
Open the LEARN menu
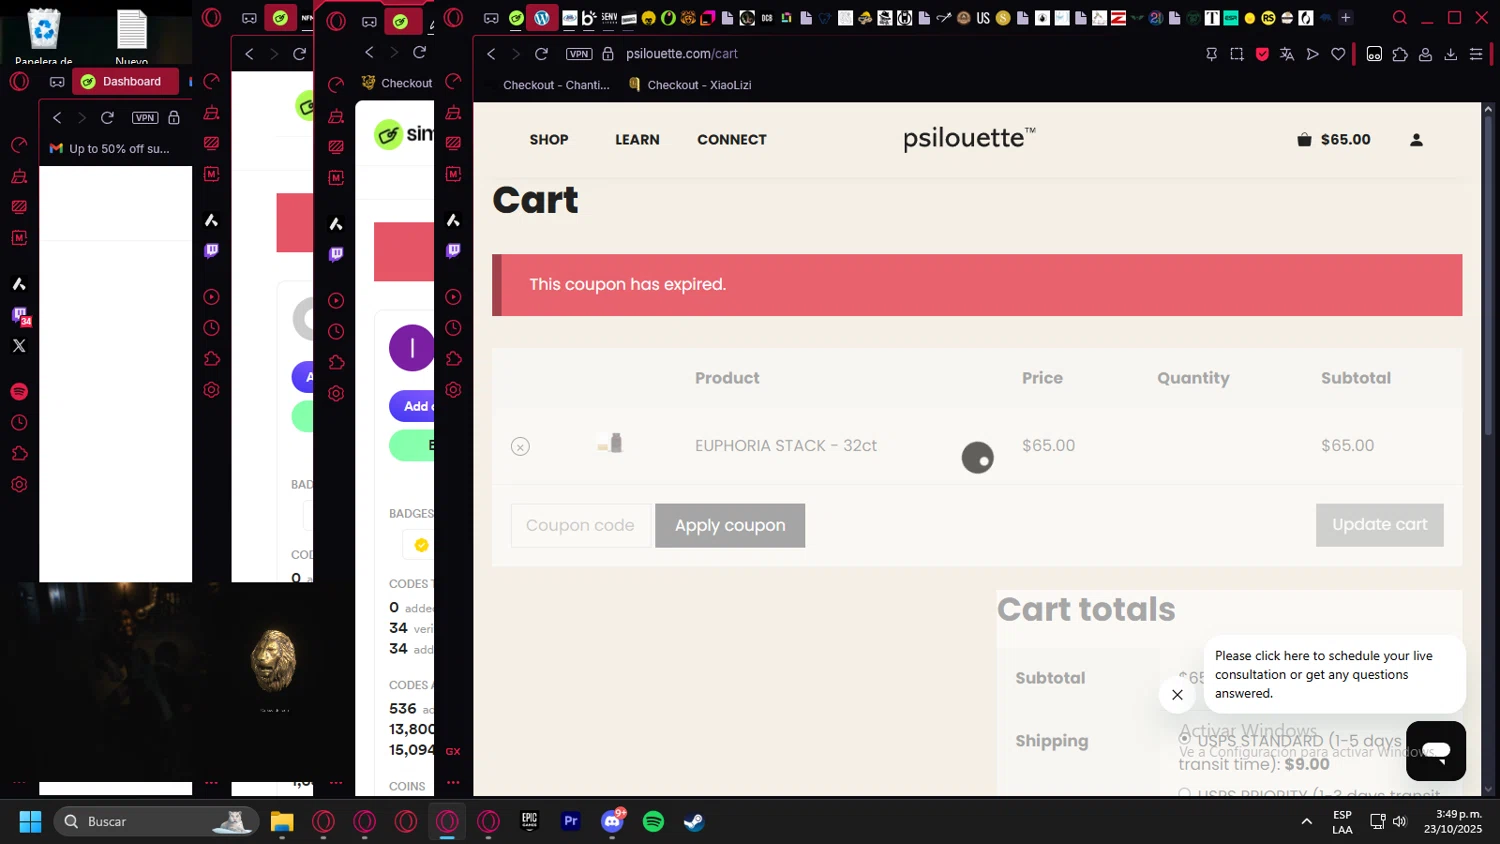coord(637,140)
